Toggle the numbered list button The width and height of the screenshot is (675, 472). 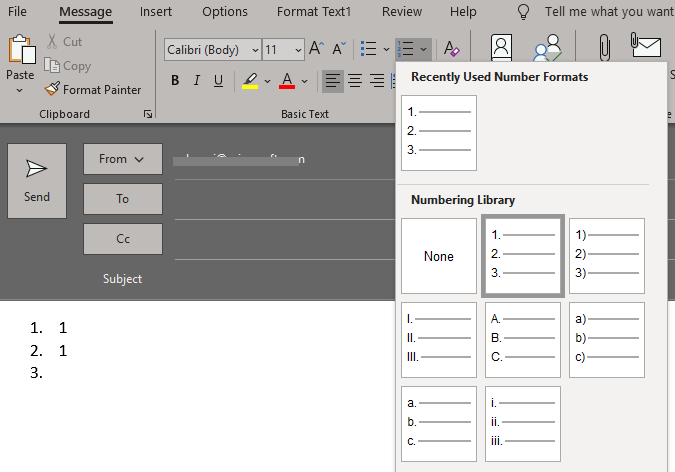pyautogui.click(x=406, y=49)
